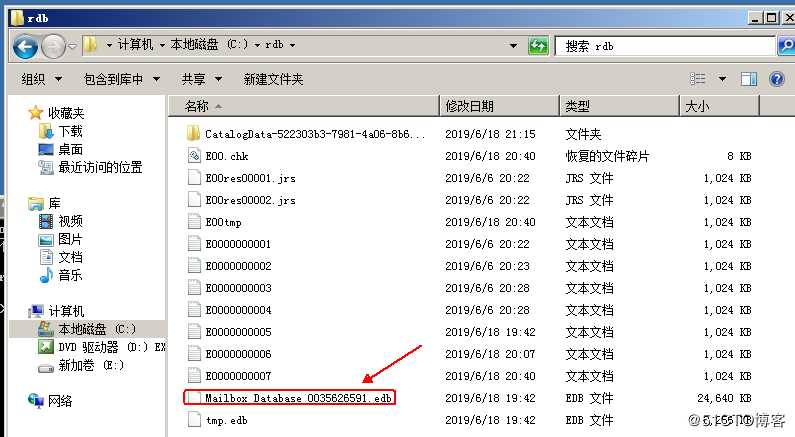
Task: Click the 恢复的文件碎片 type cell
Action: (607, 156)
